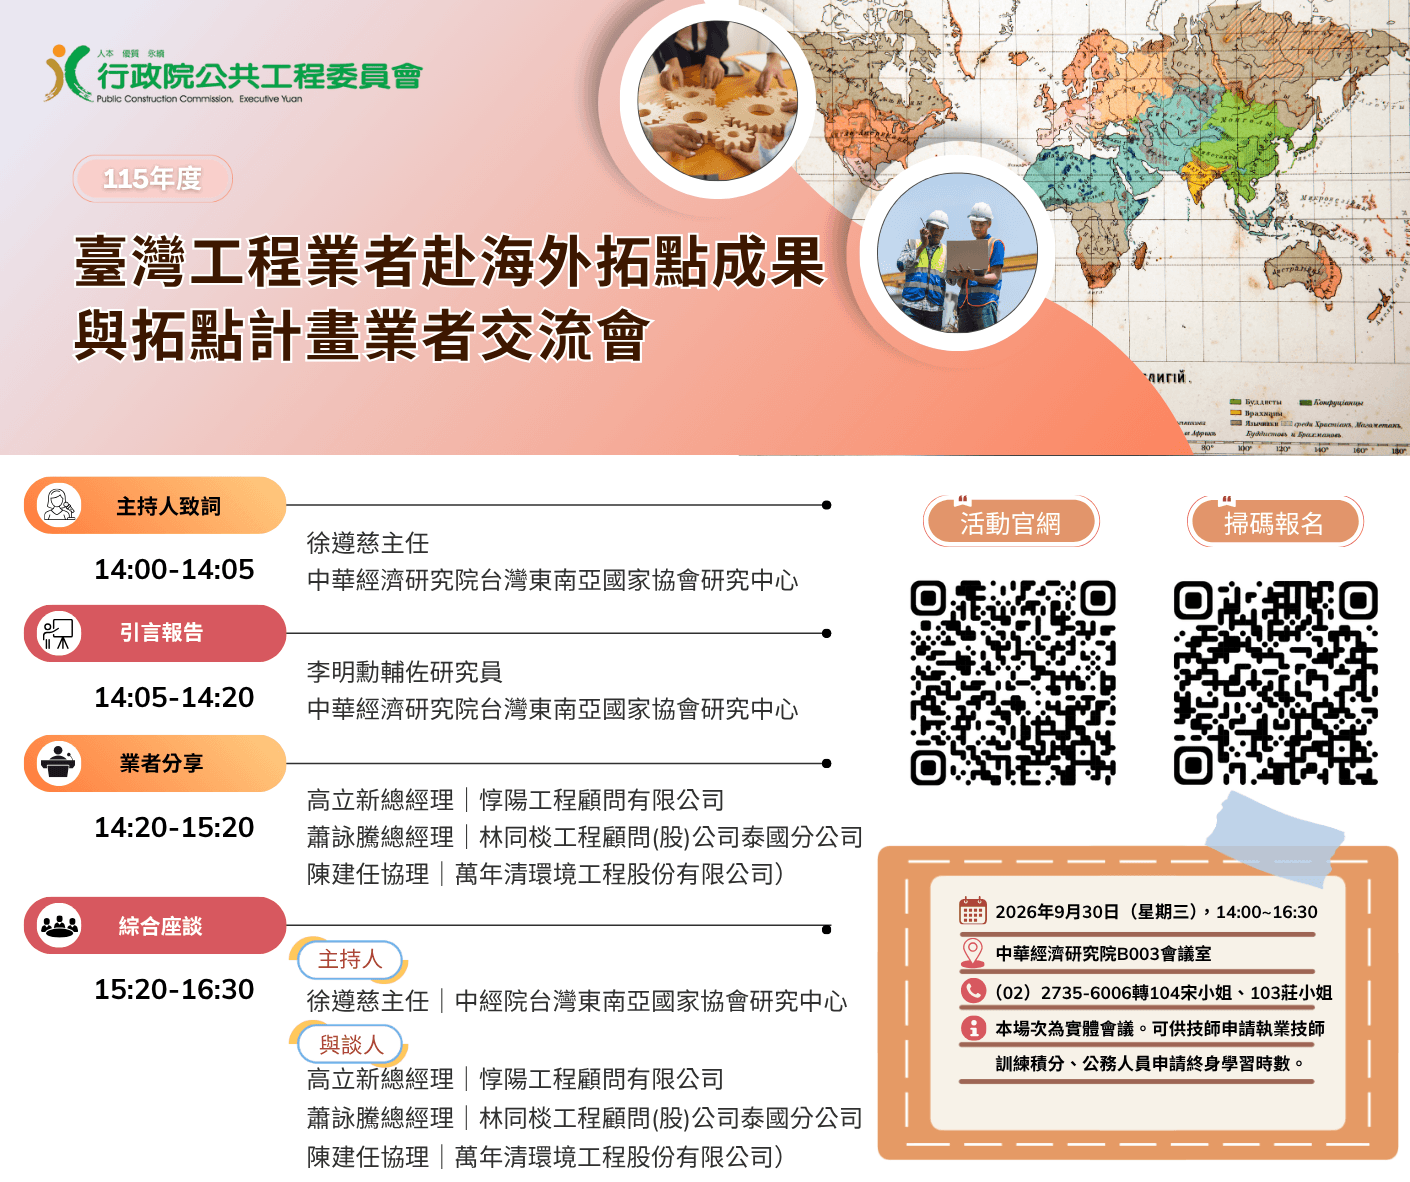
Task: Click the time 14:05-14:20
Action: pyautogui.click(x=174, y=698)
